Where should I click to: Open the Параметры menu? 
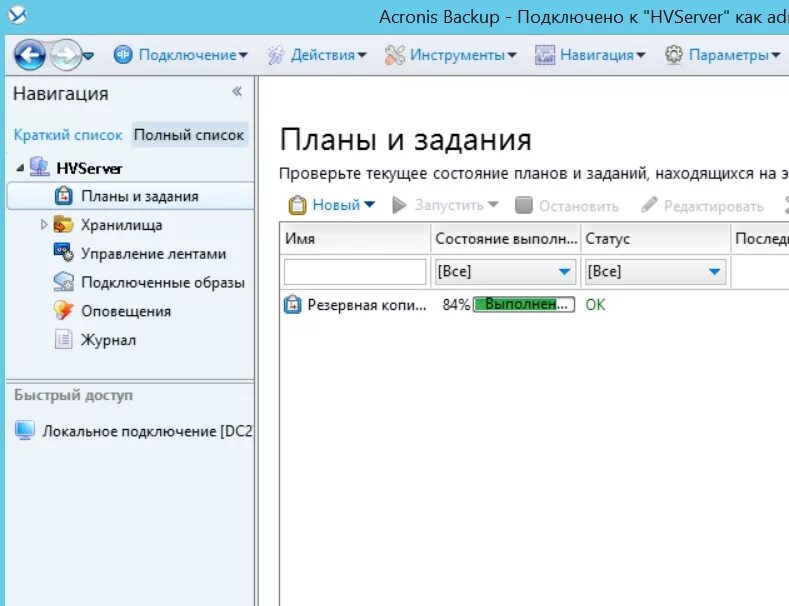[x=735, y=54]
